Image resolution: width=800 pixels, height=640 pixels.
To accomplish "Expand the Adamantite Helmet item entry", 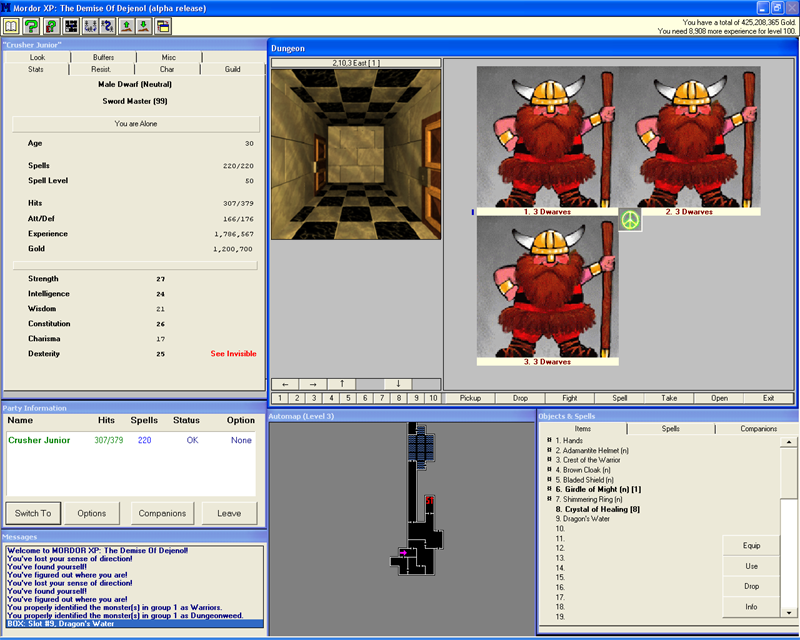I will pos(549,452).
